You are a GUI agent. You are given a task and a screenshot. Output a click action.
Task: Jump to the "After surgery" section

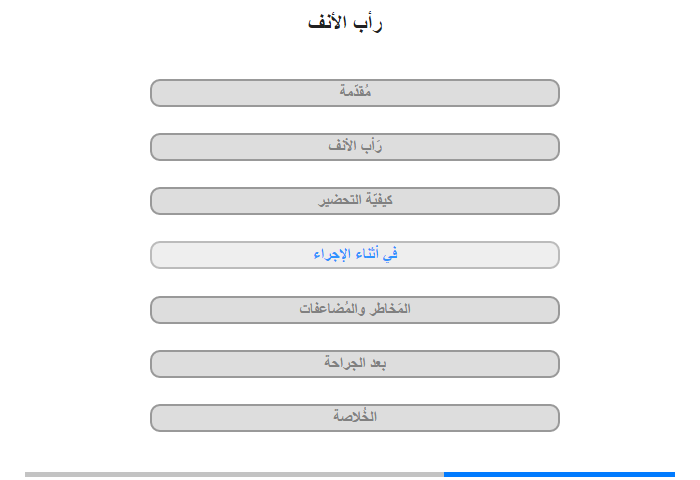click(354, 364)
